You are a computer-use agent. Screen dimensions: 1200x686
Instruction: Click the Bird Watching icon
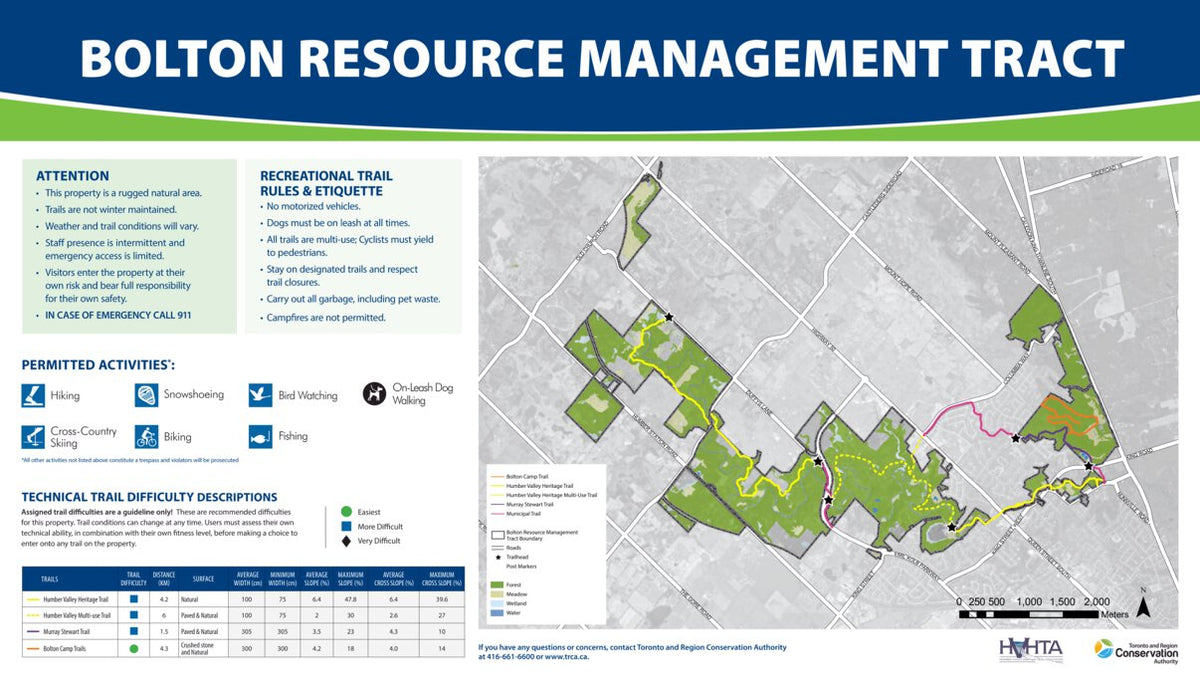[260, 395]
